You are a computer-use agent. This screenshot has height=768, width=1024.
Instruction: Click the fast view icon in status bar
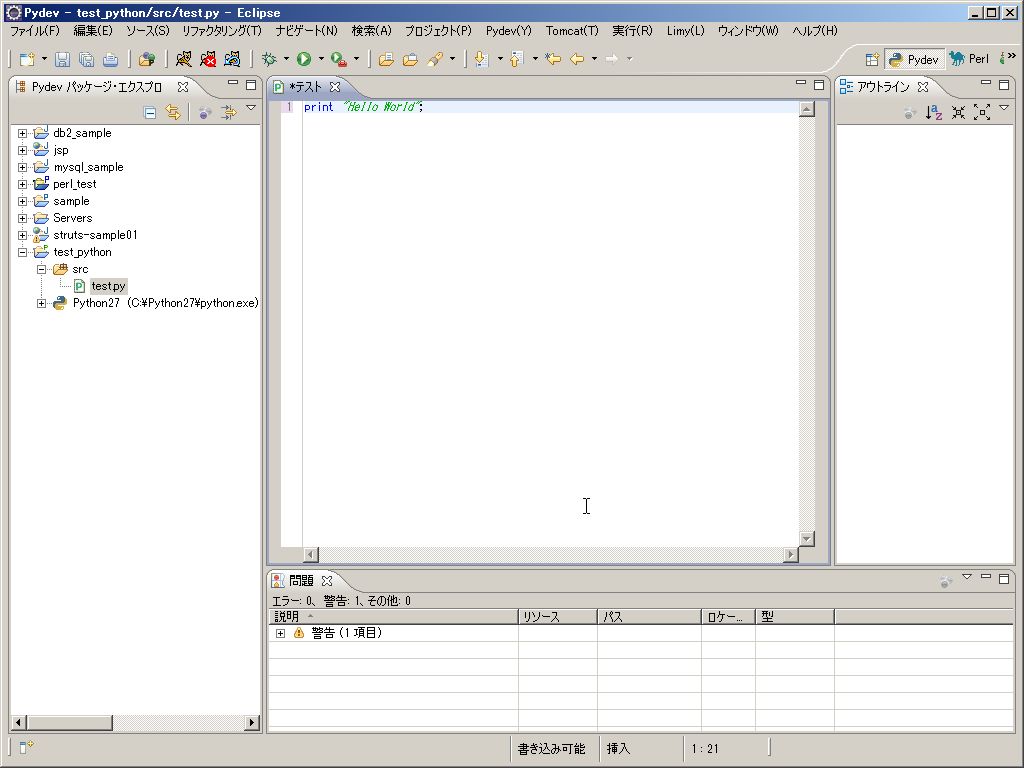click(25, 747)
